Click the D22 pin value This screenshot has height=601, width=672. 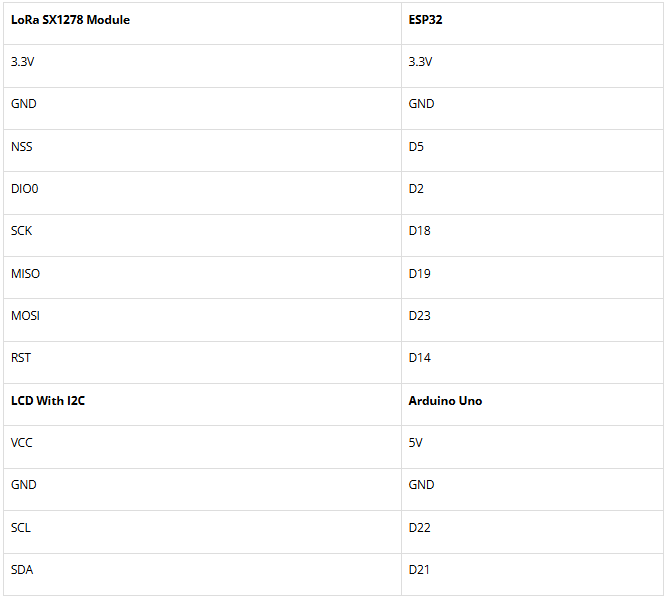coord(420,527)
